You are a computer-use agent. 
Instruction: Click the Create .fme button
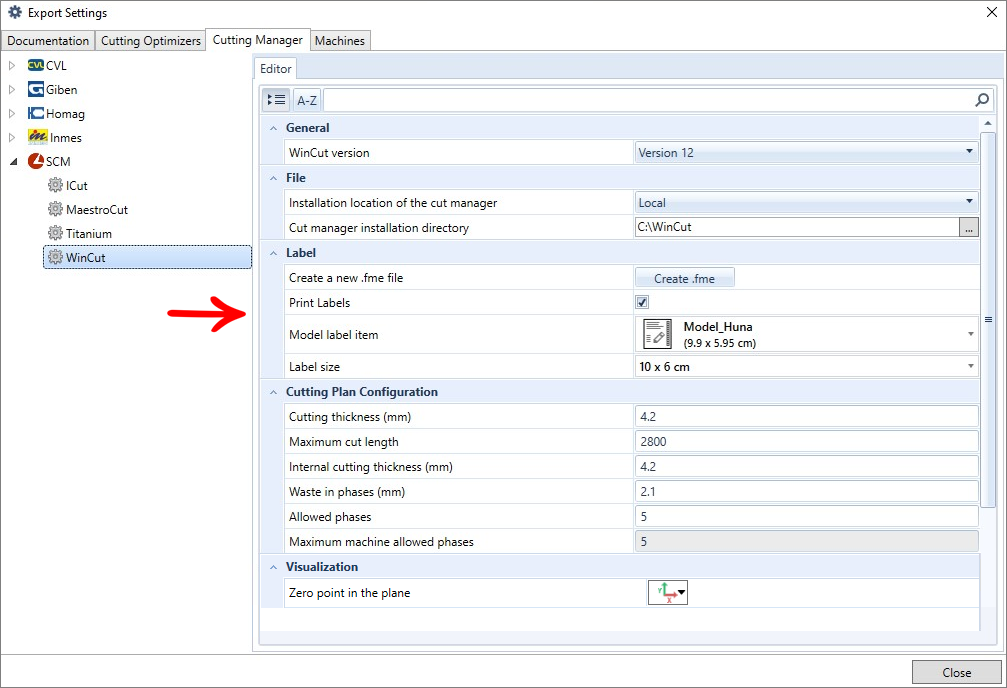(685, 278)
